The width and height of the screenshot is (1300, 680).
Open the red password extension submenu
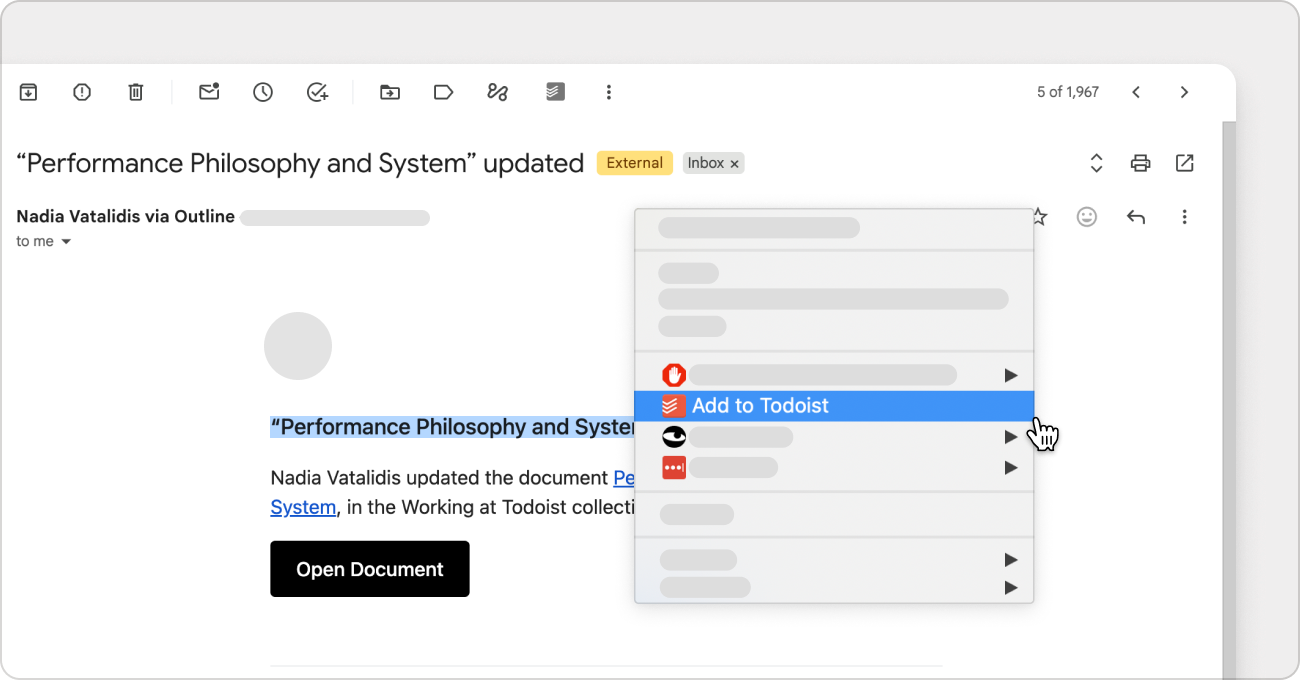click(x=834, y=467)
